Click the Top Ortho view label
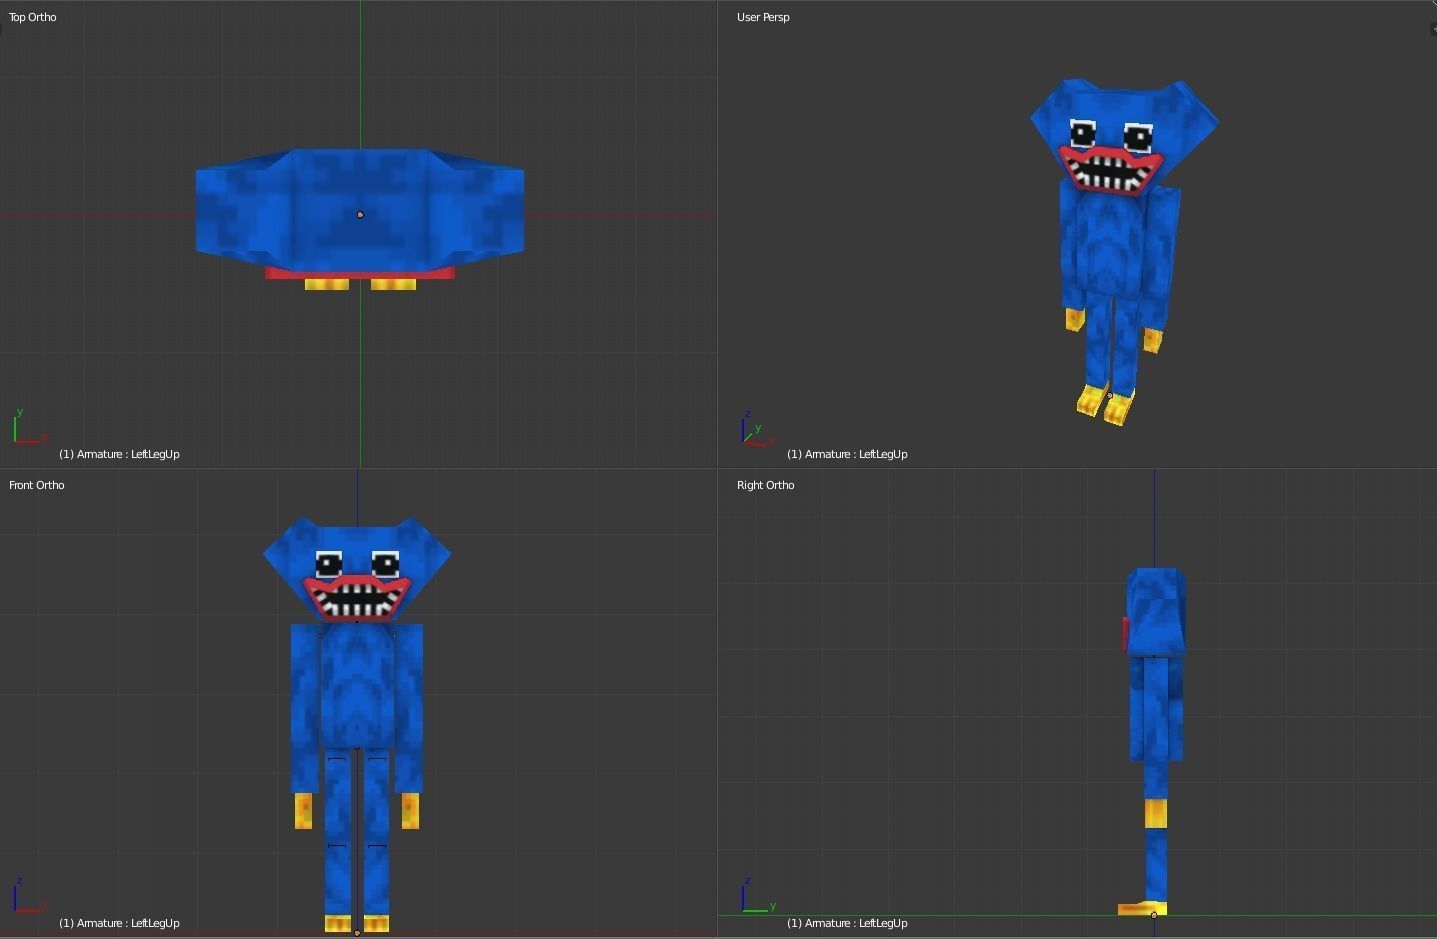This screenshot has width=1437, height=939. (x=33, y=17)
